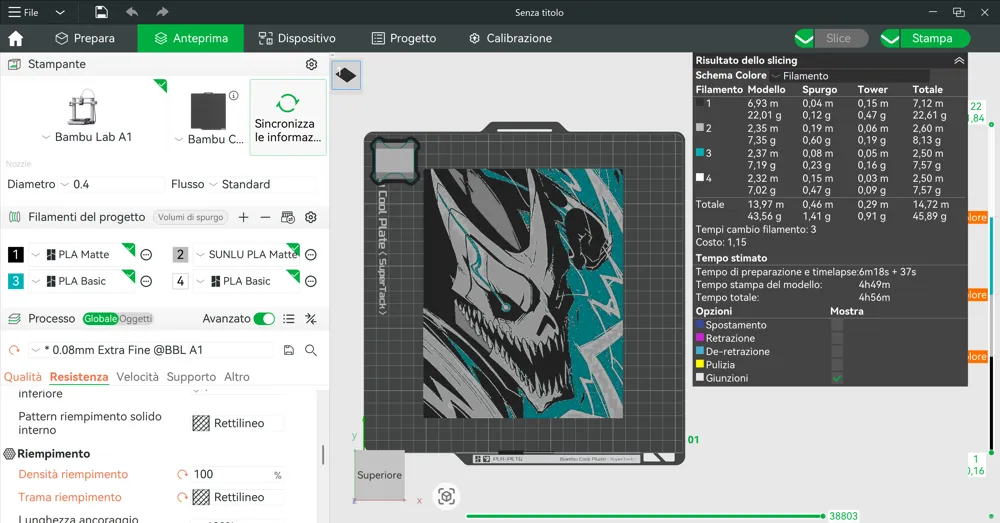
Task: Click filament 1 black color swatch
Action: point(16,254)
